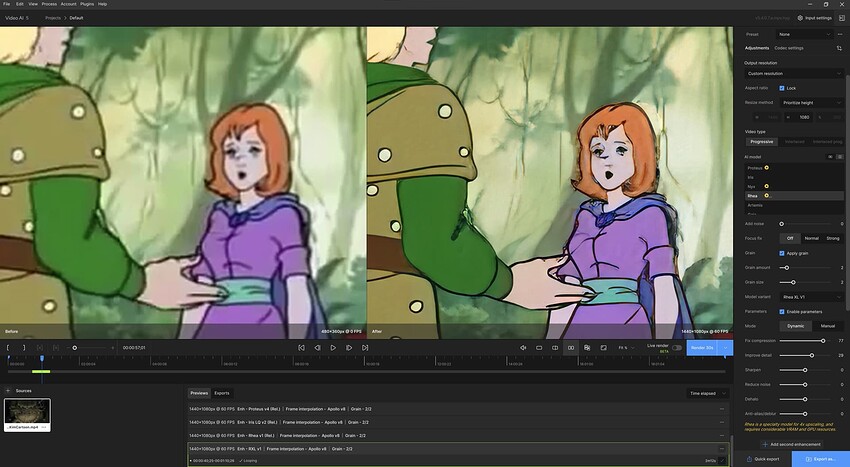The image size is (850, 467).
Task: Open options for Proteus v4 preview row
Action: tap(722, 409)
